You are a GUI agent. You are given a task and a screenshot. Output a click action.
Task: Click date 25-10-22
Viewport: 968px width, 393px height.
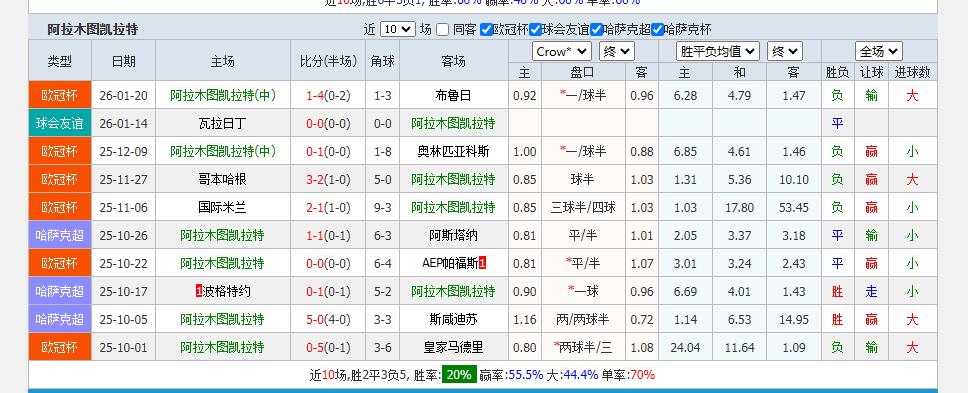(x=123, y=263)
